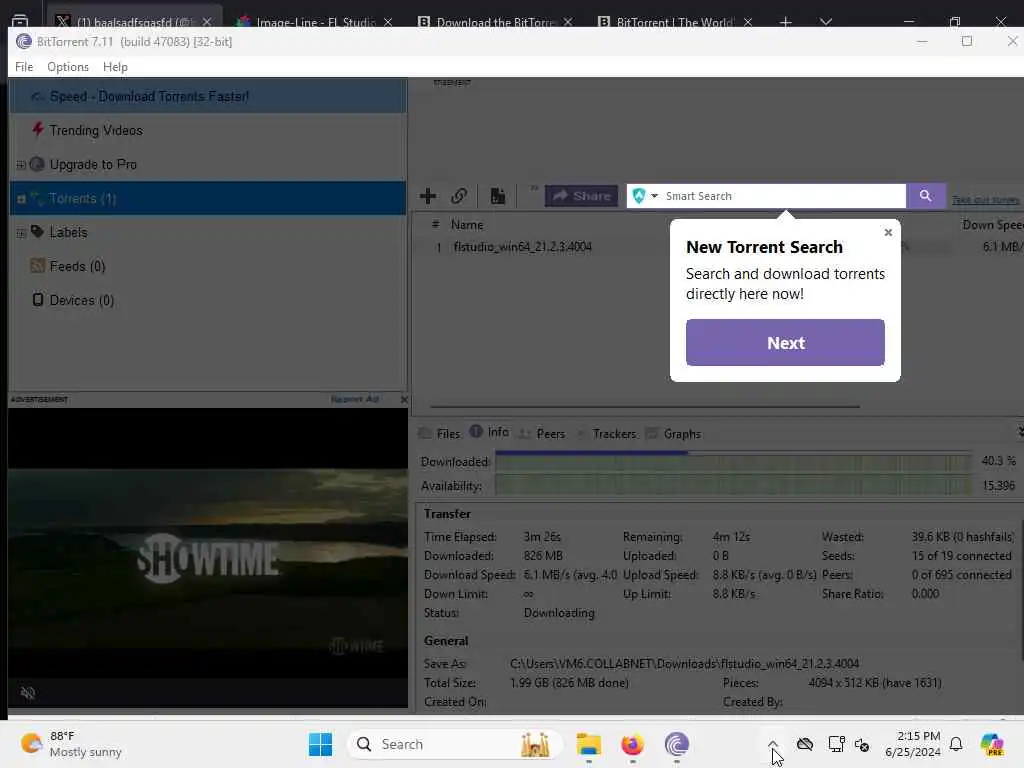
Task: Expand the Labels tree node
Action: [21, 232]
